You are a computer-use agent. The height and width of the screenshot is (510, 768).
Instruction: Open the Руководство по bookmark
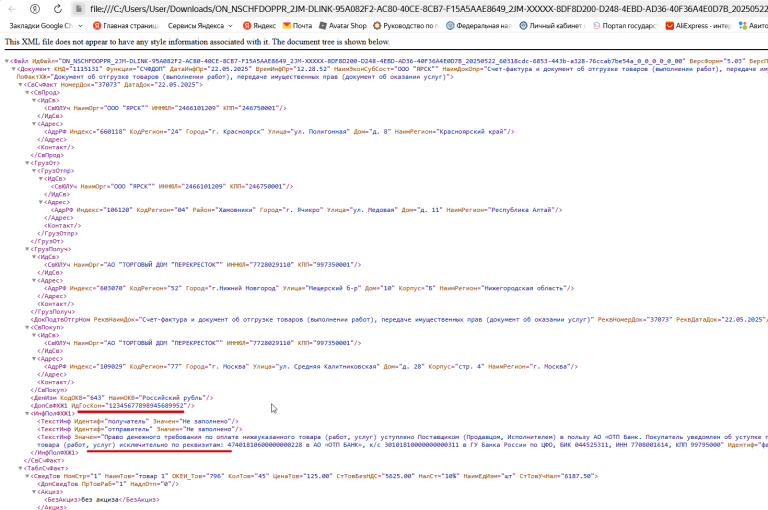406,25
